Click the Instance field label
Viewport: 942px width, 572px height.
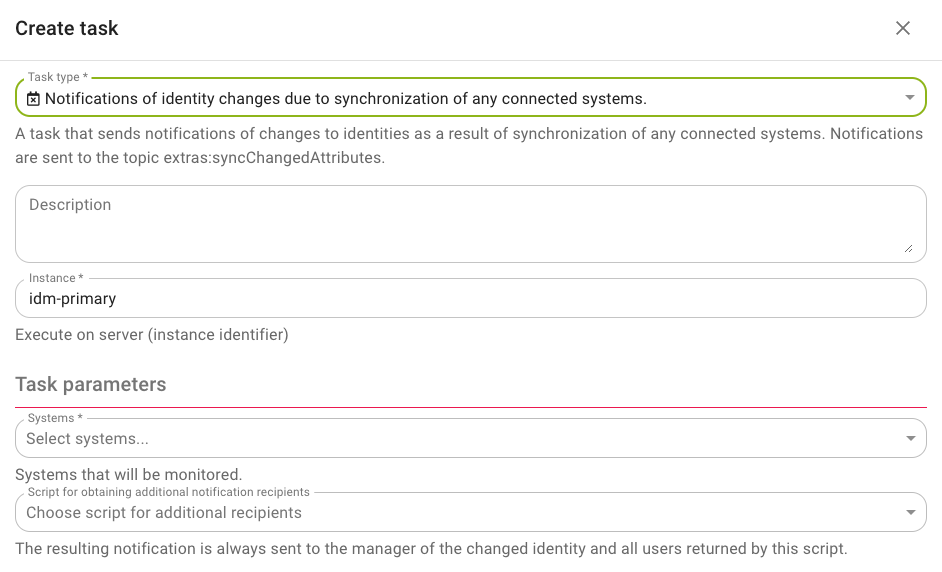[x=56, y=278]
